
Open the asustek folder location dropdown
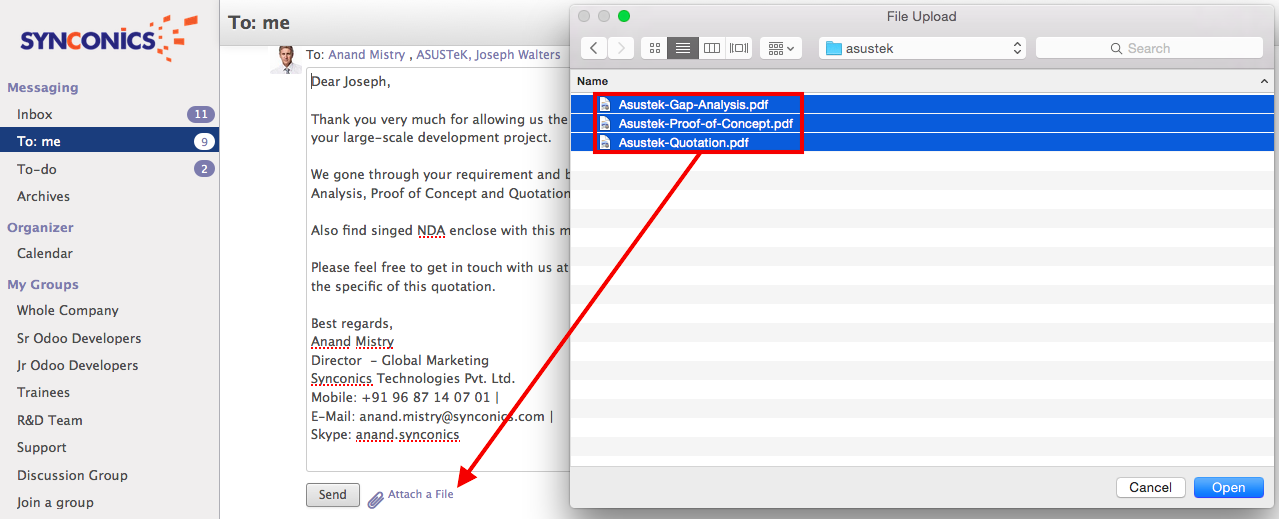click(x=922, y=48)
